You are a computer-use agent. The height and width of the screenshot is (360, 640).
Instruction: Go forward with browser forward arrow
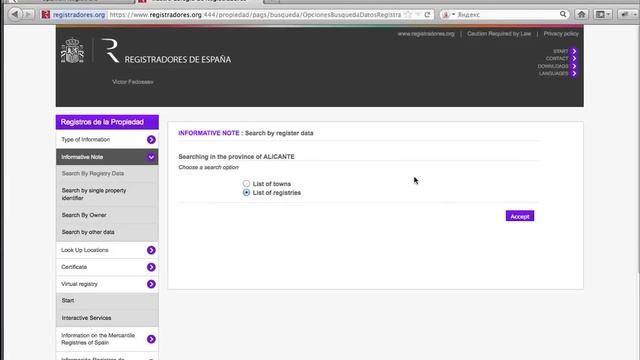click(28, 15)
